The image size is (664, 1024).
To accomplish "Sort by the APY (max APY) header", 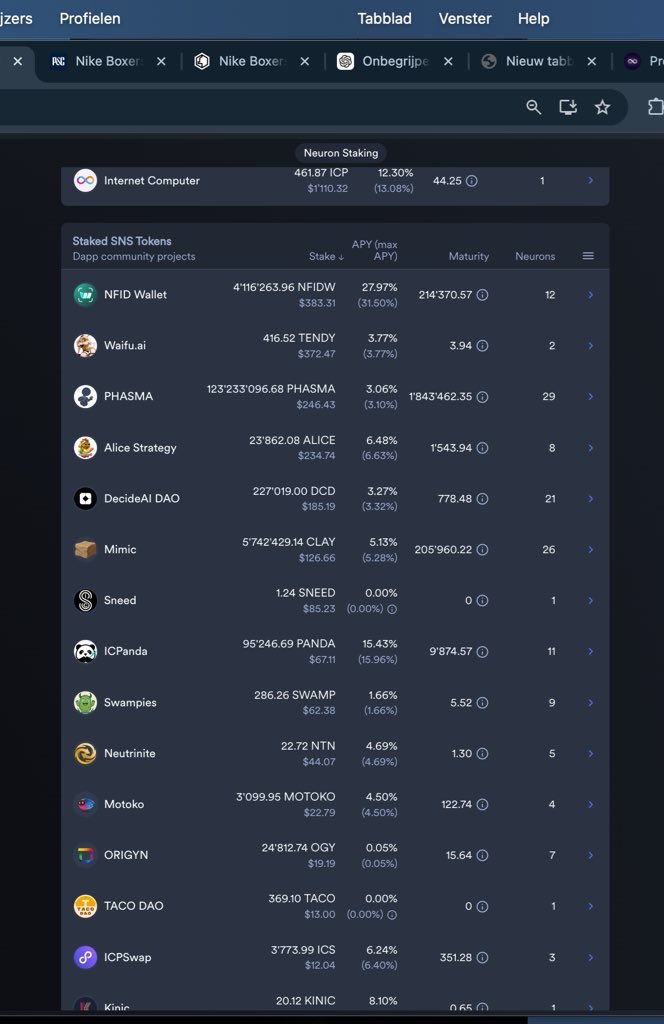I will tap(375, 250).
